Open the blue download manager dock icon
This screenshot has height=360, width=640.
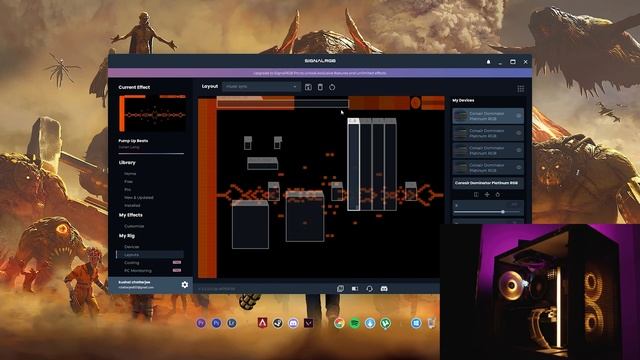pos(370,323)
